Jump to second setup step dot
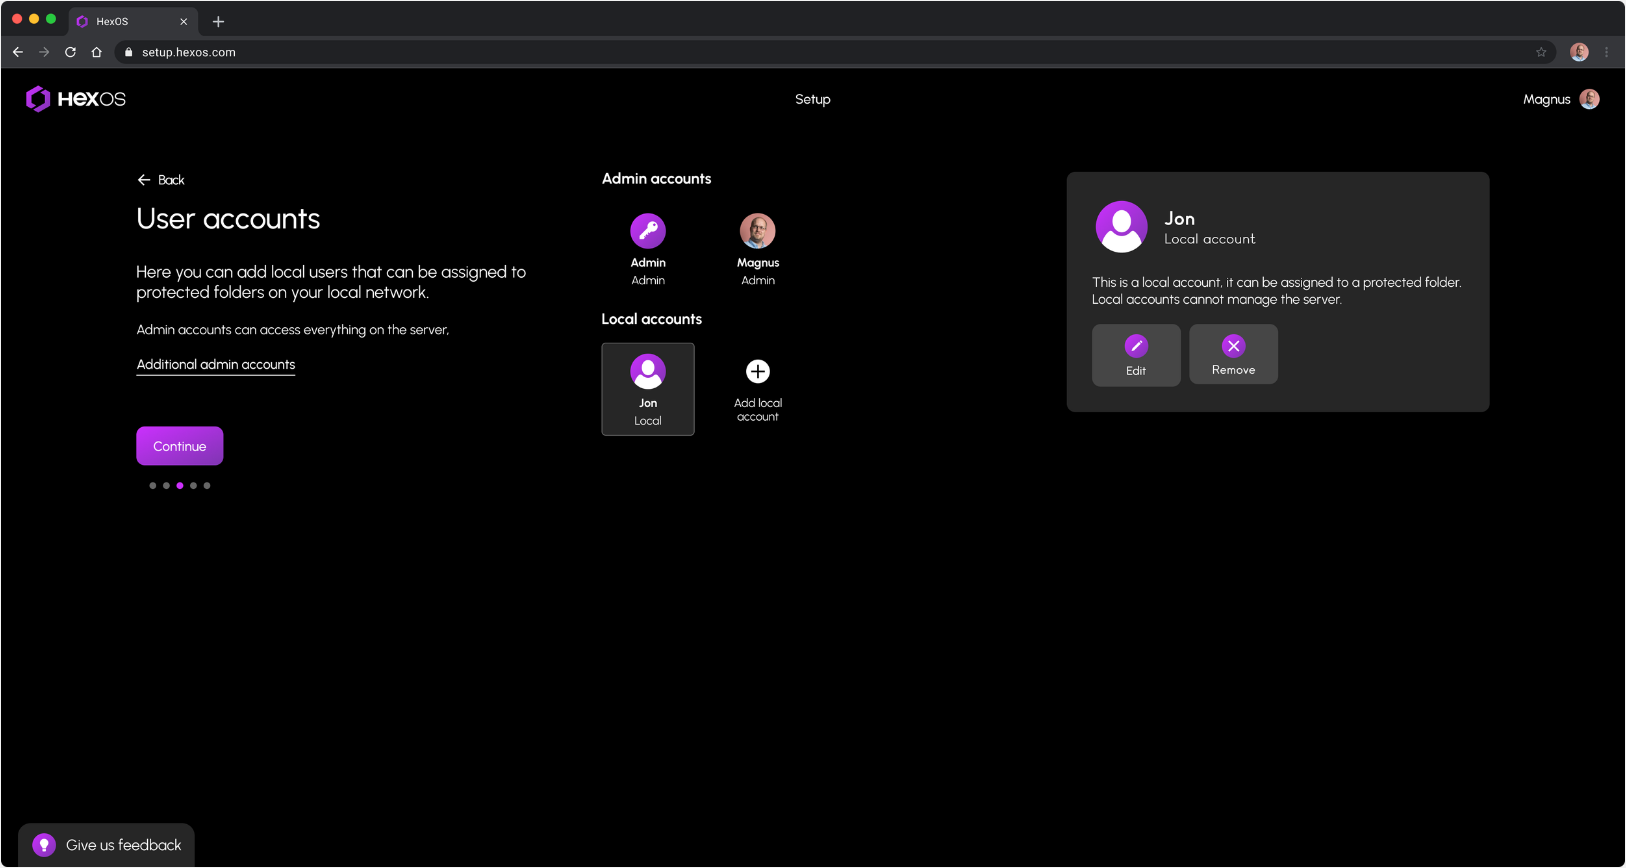Image resolution: width=1626 pixels, height=868 pixels. 166,486
